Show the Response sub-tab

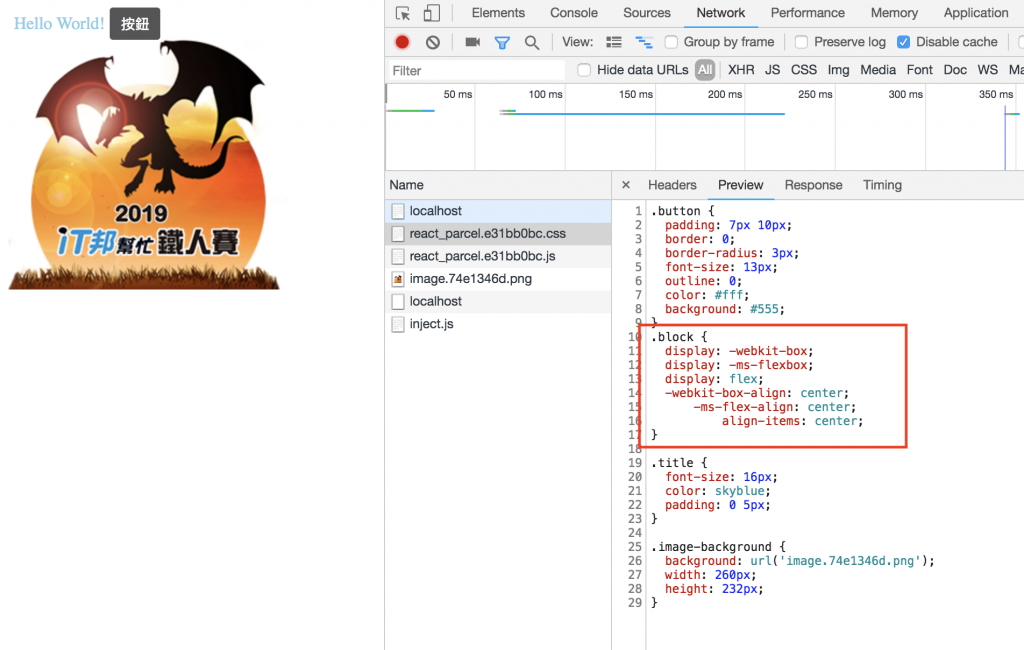[x=813, y=185]
